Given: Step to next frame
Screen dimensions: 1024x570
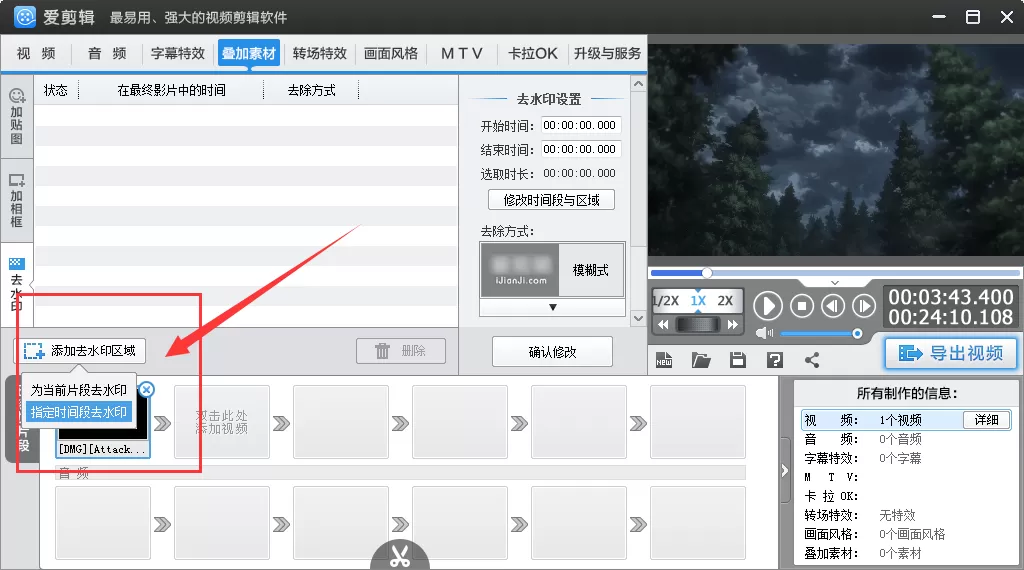Looking at the screenshot, I should click(864, 306).
